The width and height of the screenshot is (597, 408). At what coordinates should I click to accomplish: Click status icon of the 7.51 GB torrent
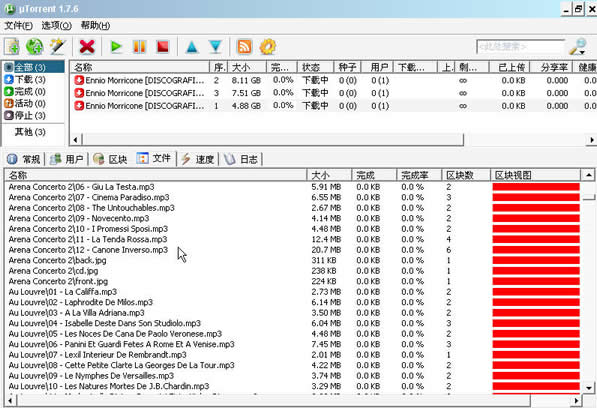click(79, 93)
